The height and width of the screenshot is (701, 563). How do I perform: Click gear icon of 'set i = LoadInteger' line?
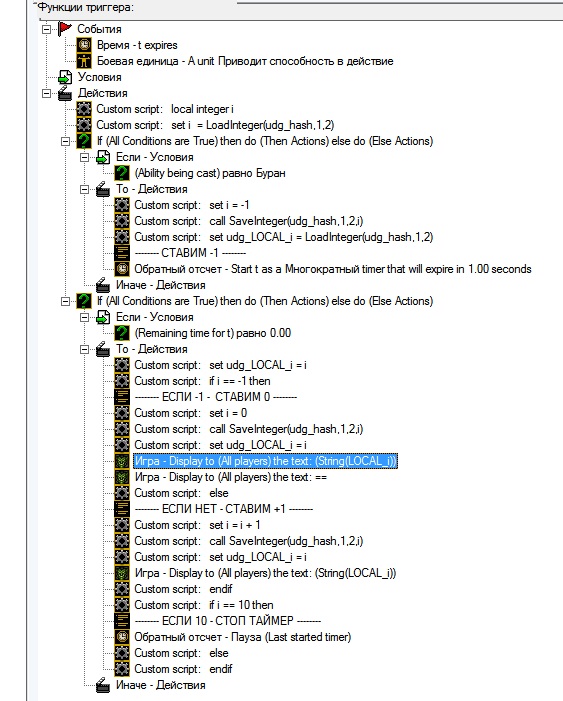click(84, 125)
